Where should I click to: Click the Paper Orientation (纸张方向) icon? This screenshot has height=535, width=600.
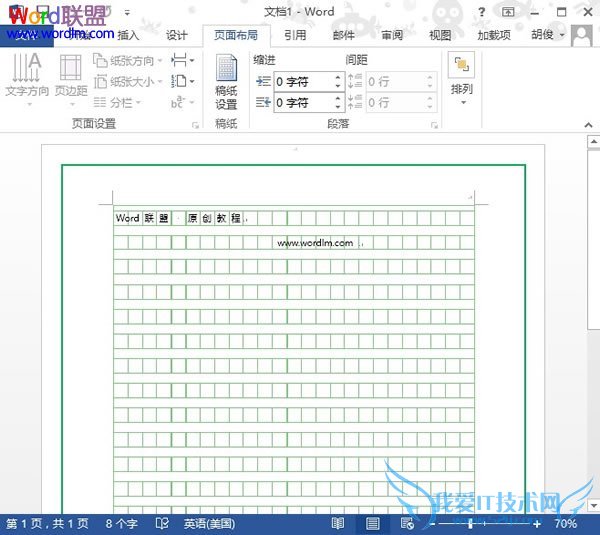point(100,60)
